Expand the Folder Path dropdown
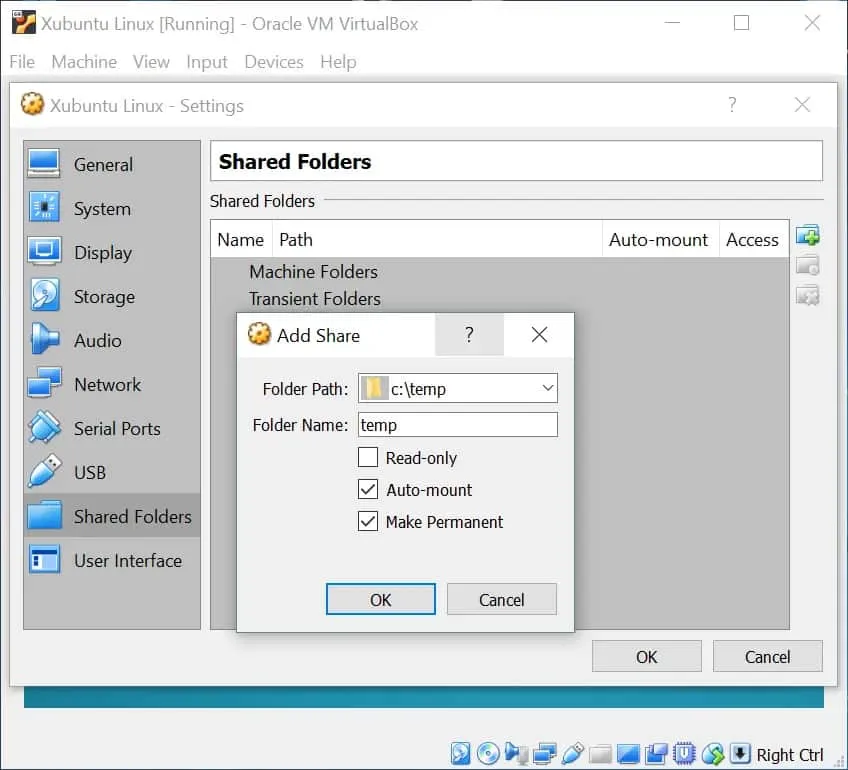The height and width of the screenshot is (770, 848). pyautogui.click(x=547, y=389)
